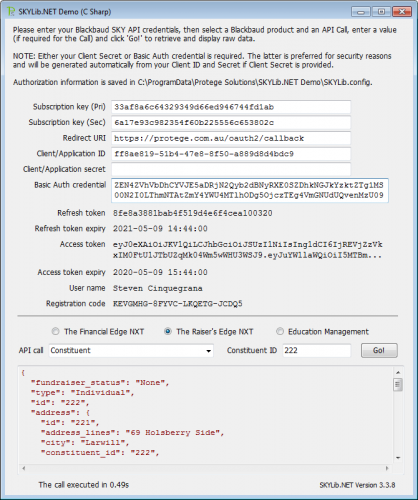Click the Subscription key (Pri) field

point(231,107)
